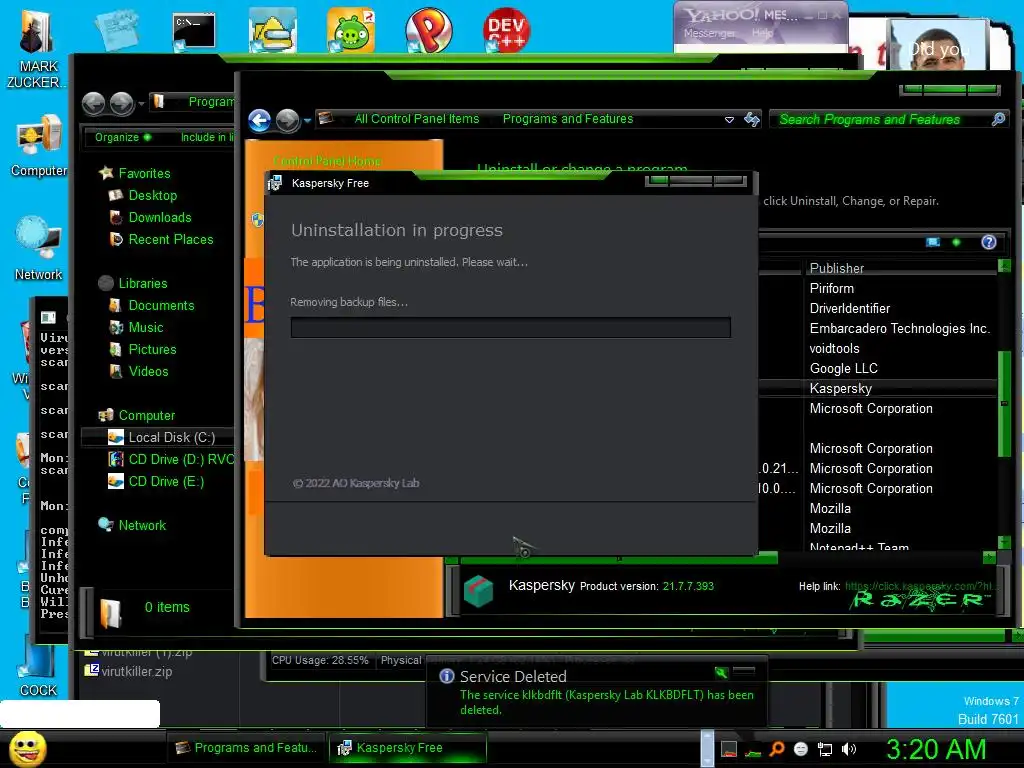This screenshot has height=768, width=1024.
Task: Open the command prompt desktop shortcut
Action: [x=194, y=31]
